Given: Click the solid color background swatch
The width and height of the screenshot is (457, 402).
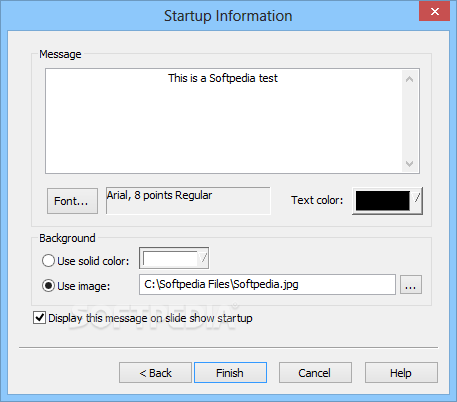Looking at the screenshot, I should [170, 258].
